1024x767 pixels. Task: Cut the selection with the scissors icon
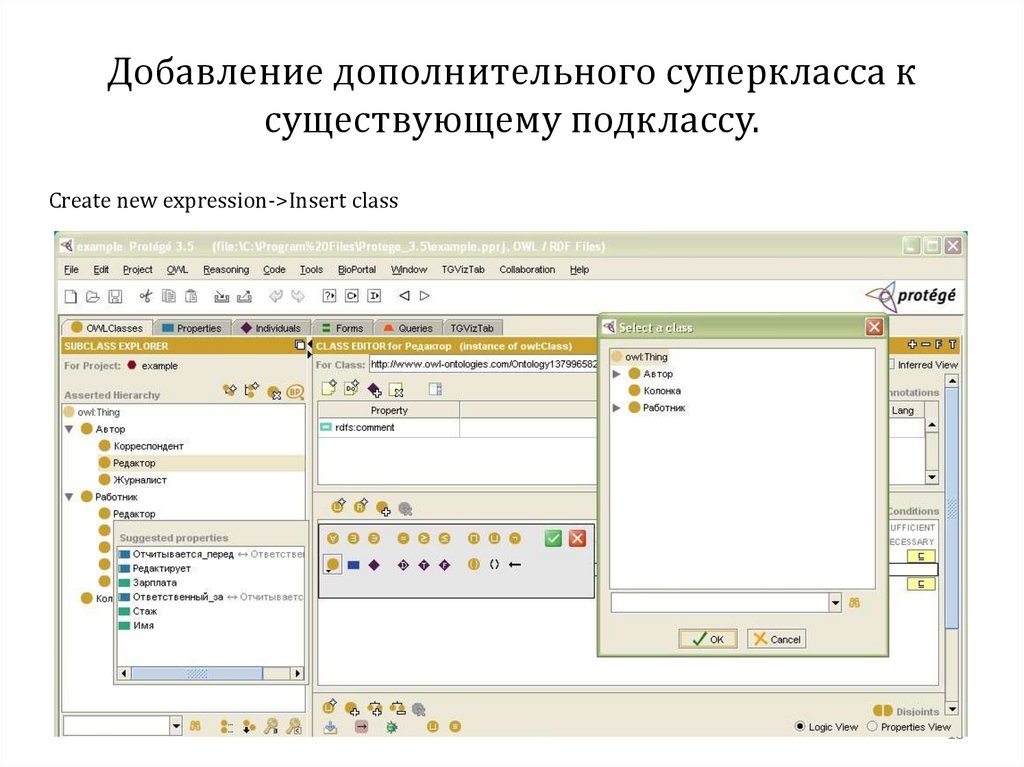click(145, 297)
